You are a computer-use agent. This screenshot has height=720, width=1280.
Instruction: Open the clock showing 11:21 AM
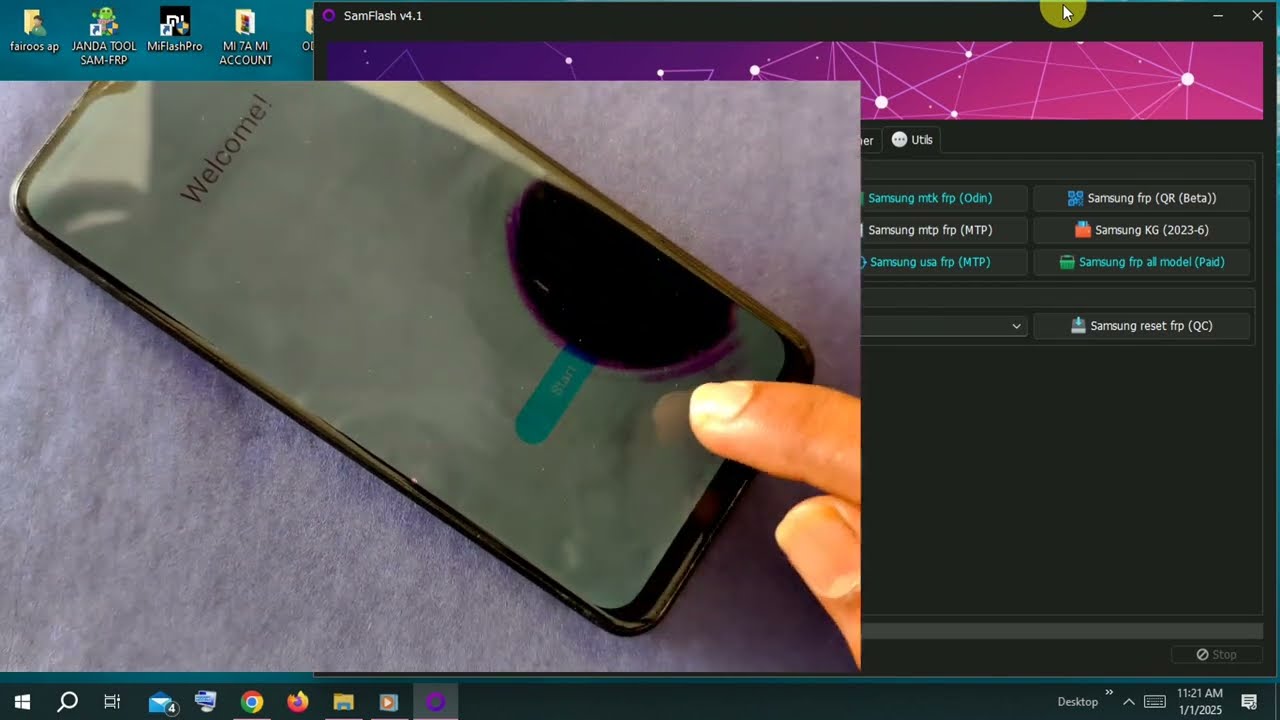click(x=1200, y=702)
